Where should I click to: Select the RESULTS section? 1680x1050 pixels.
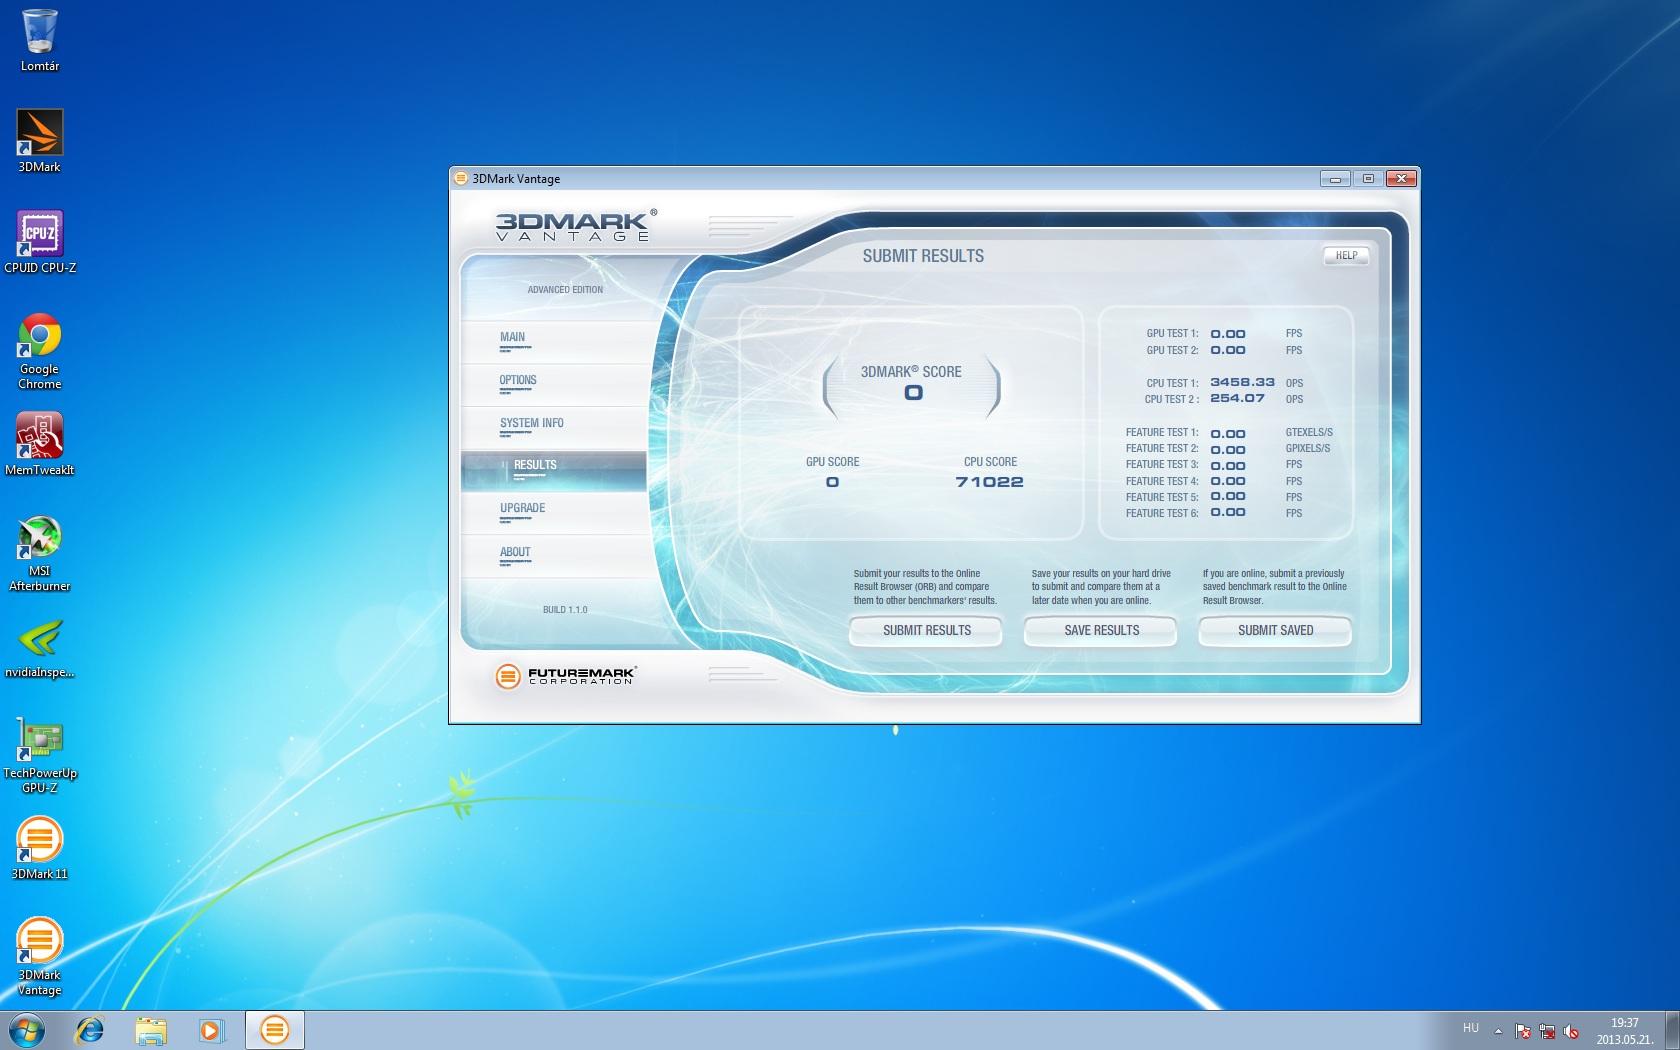(553, 470)
